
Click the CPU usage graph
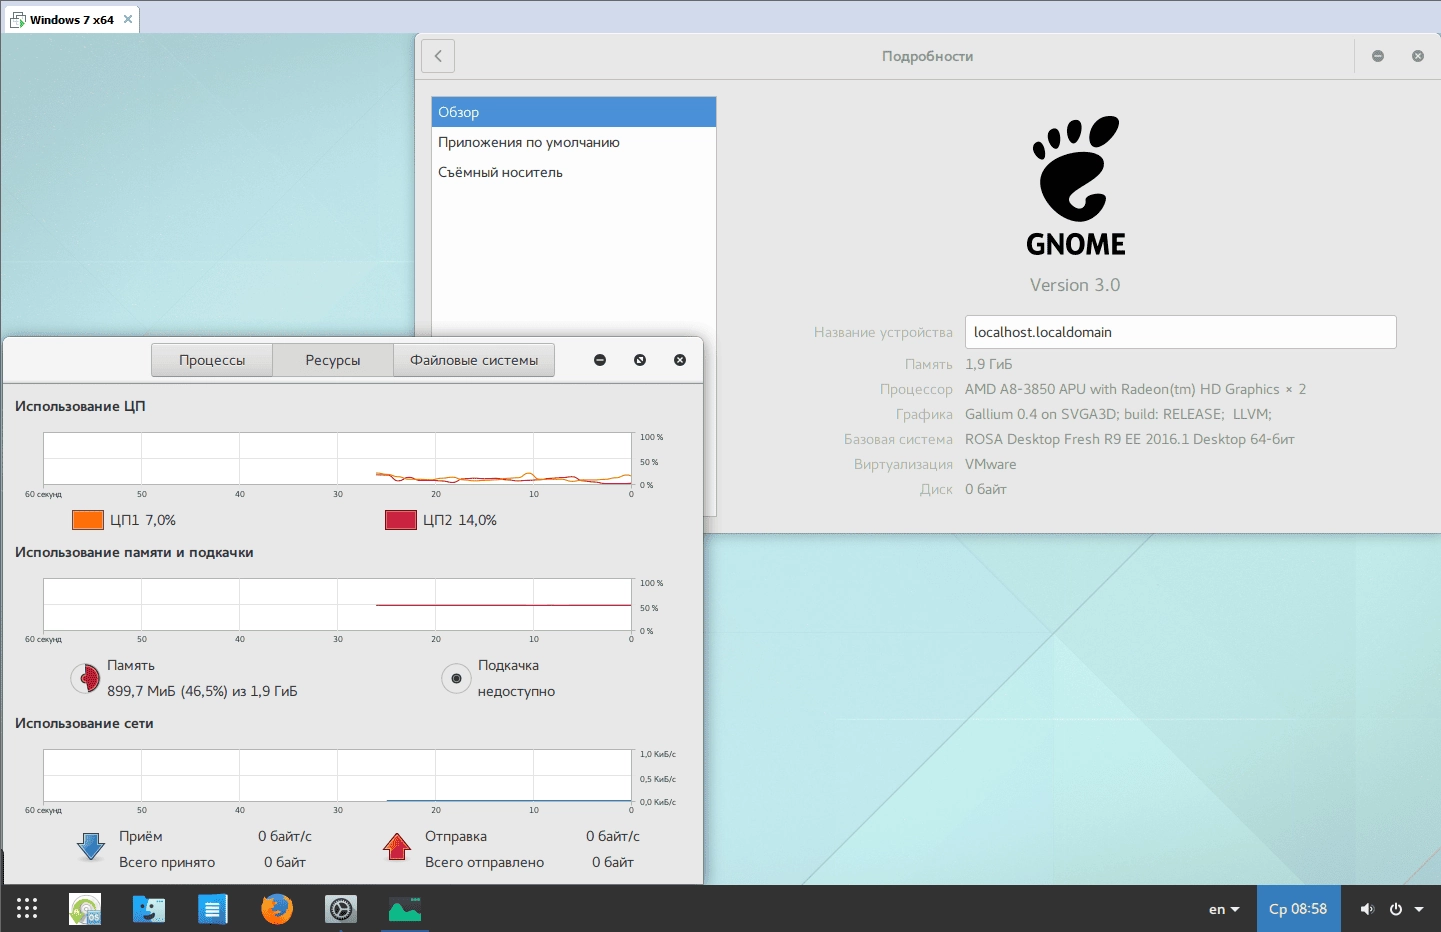(337, 459)
